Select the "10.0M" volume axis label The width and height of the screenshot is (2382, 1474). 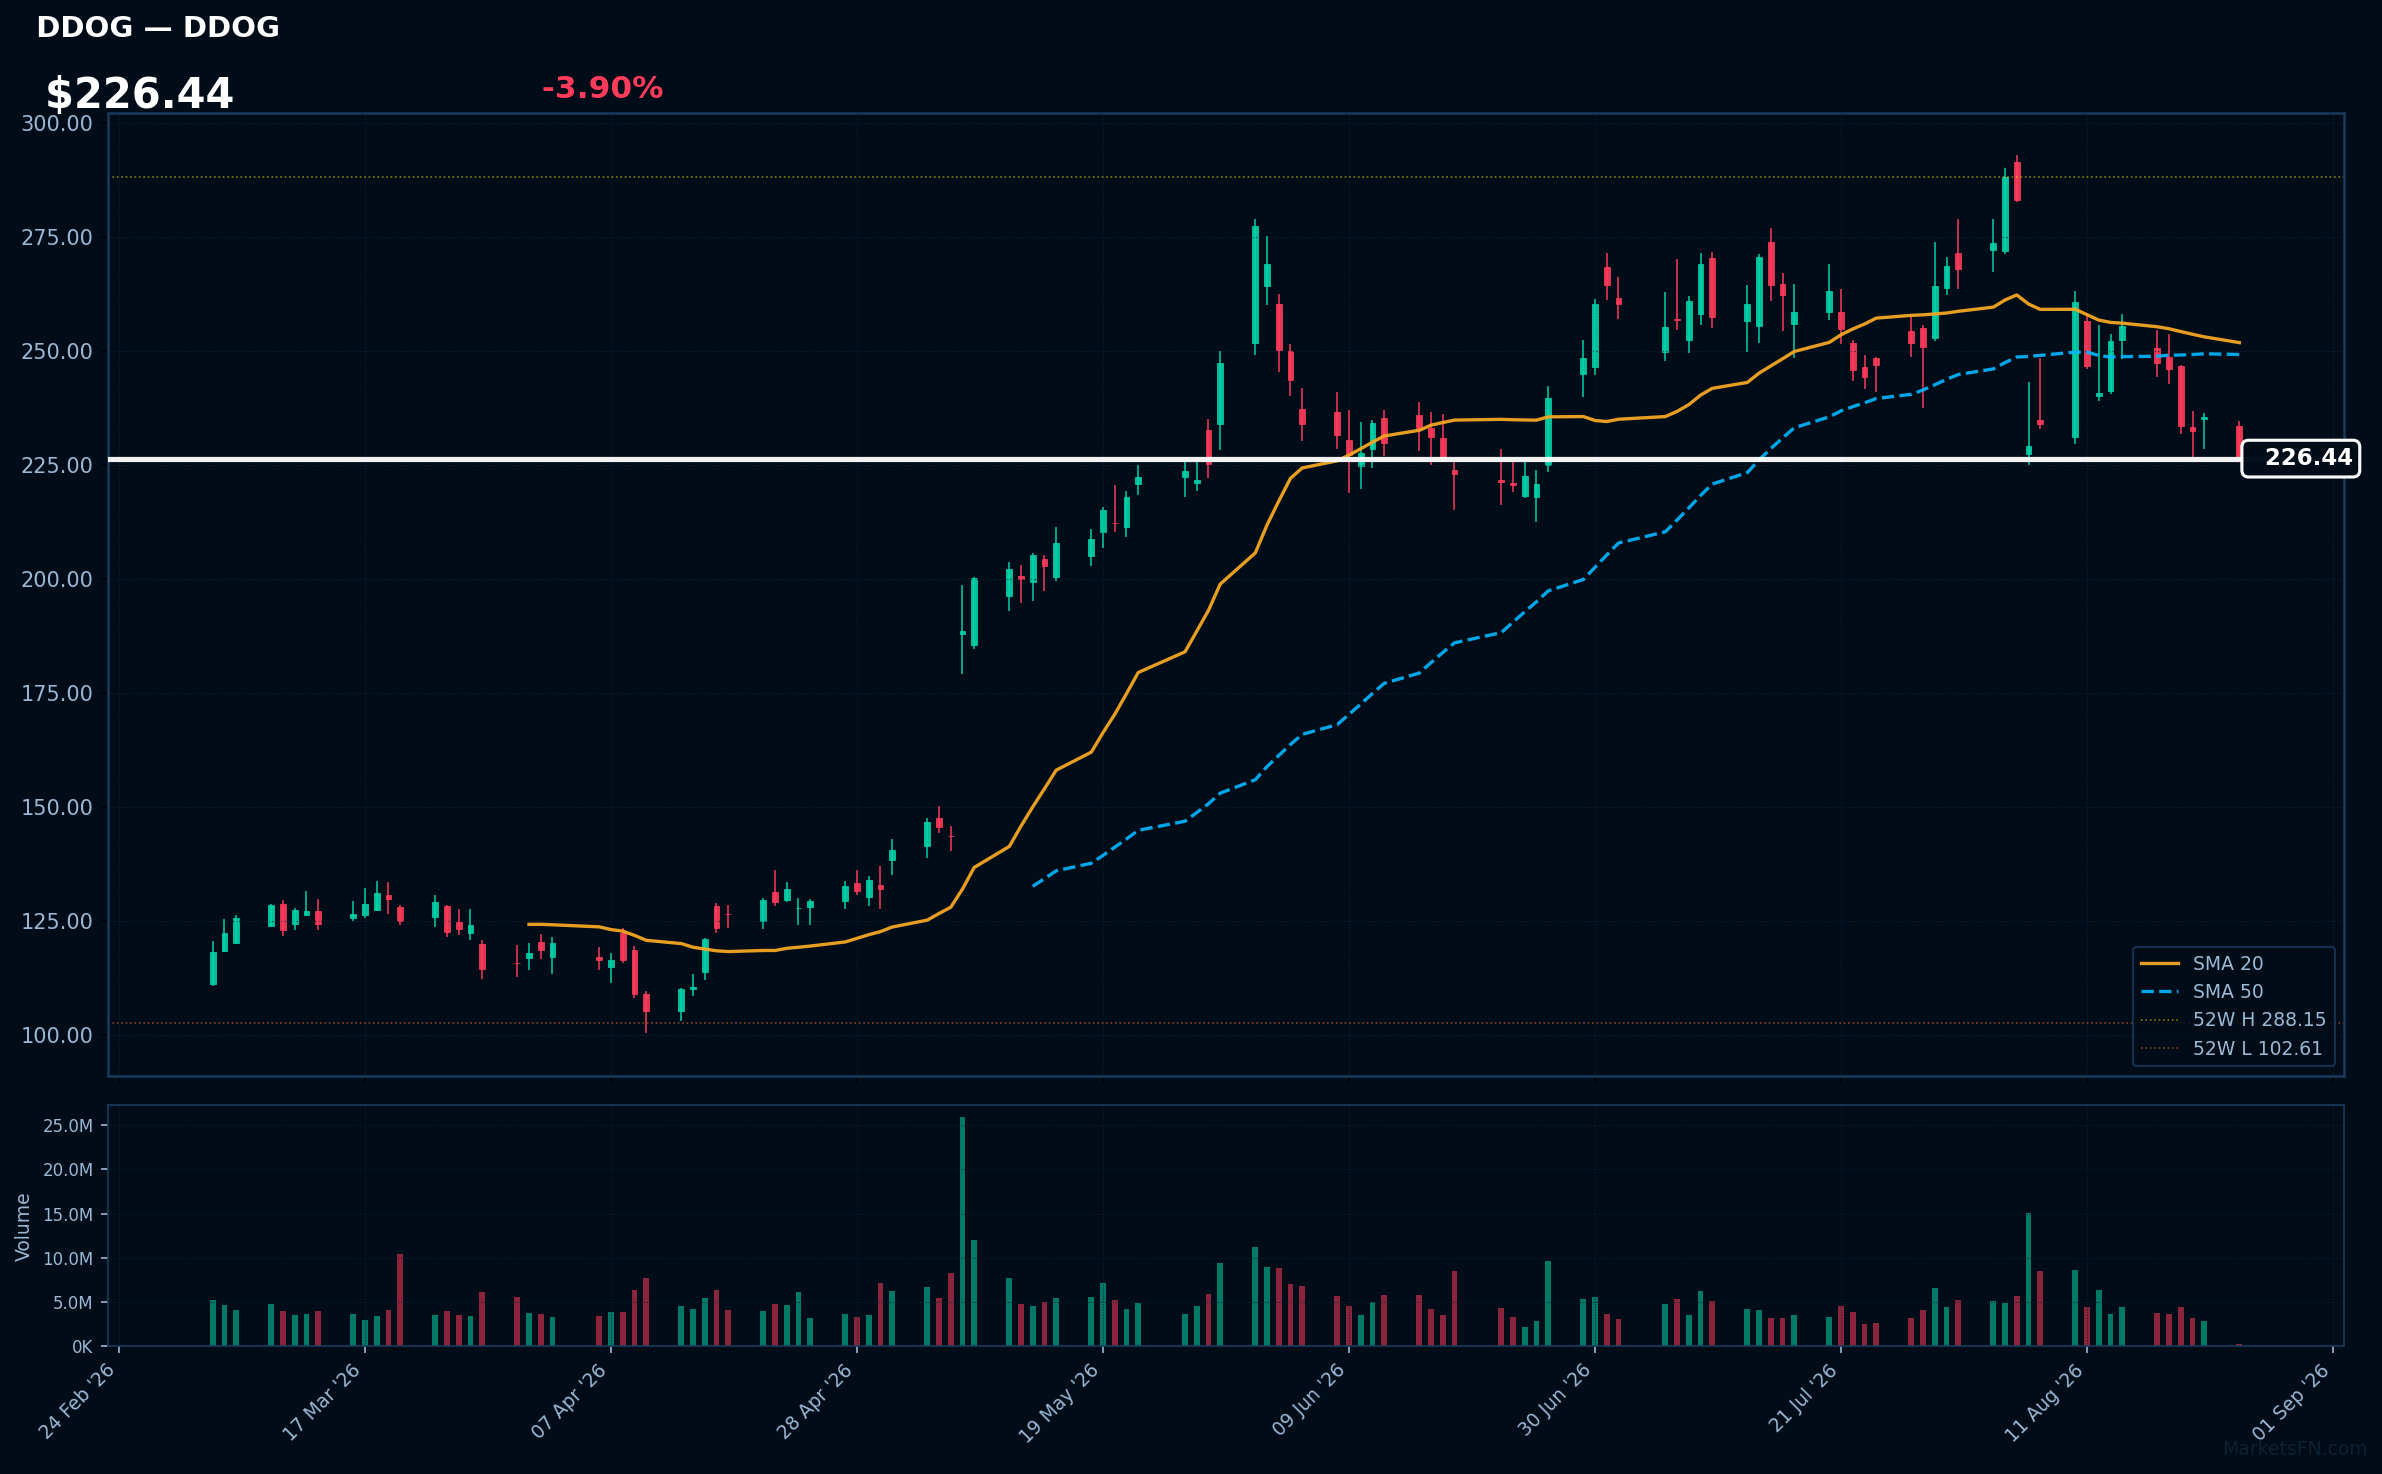point(68,1258)
